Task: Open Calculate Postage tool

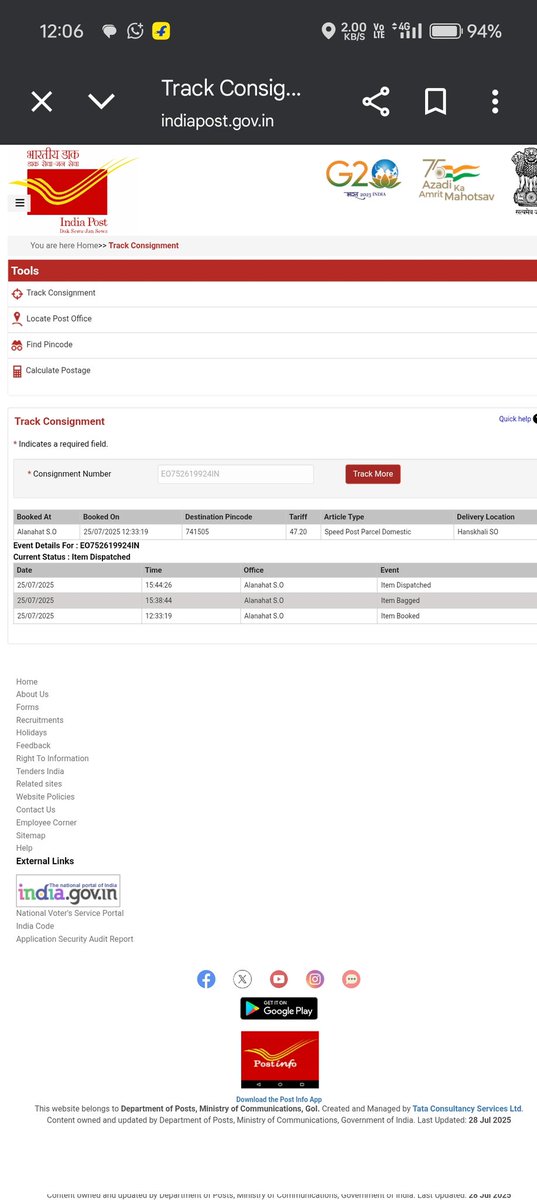Action: click(x=58, y=371)
